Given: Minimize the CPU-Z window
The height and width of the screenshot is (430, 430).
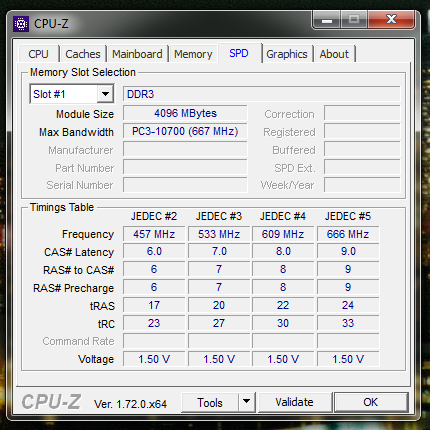Looking at the screenshot, I should [x=327, y=20].
